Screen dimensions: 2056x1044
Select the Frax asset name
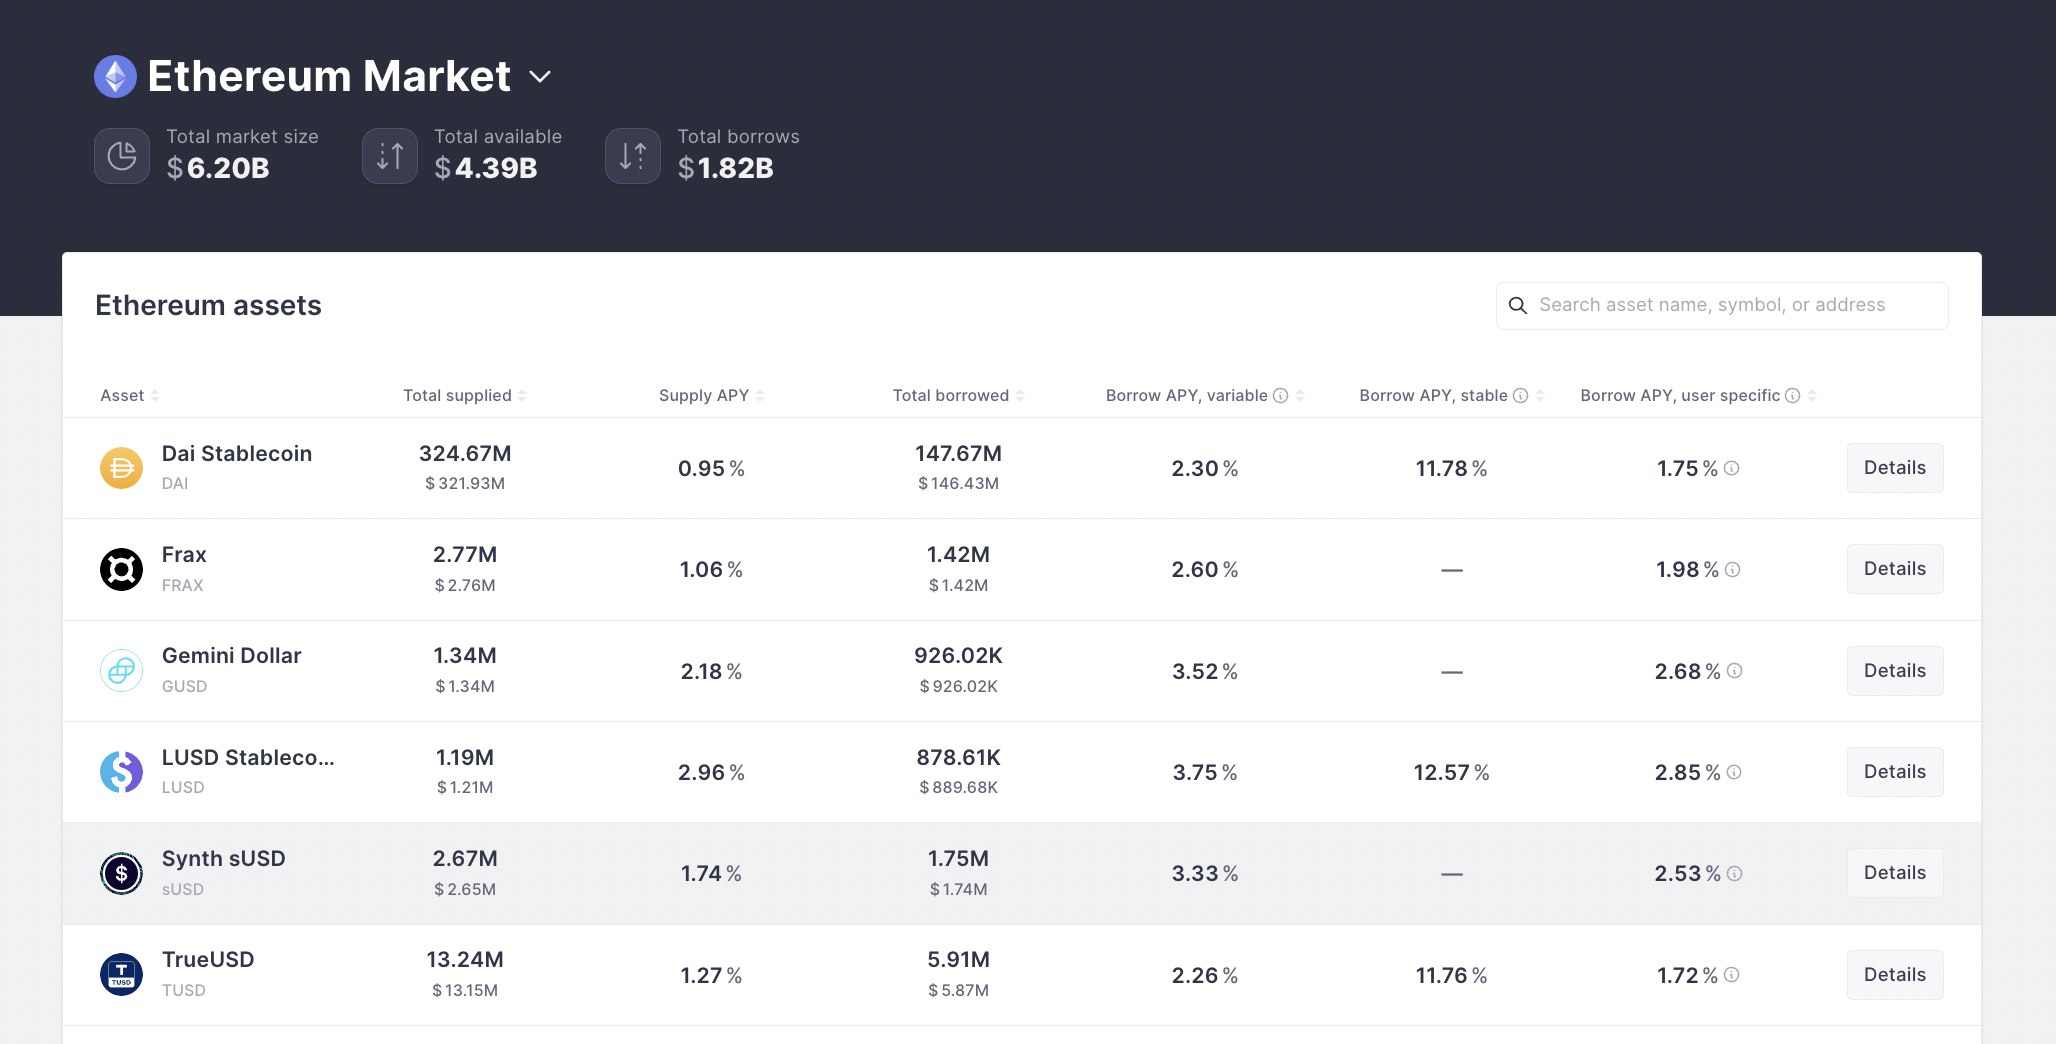click(x=184, y=555)
